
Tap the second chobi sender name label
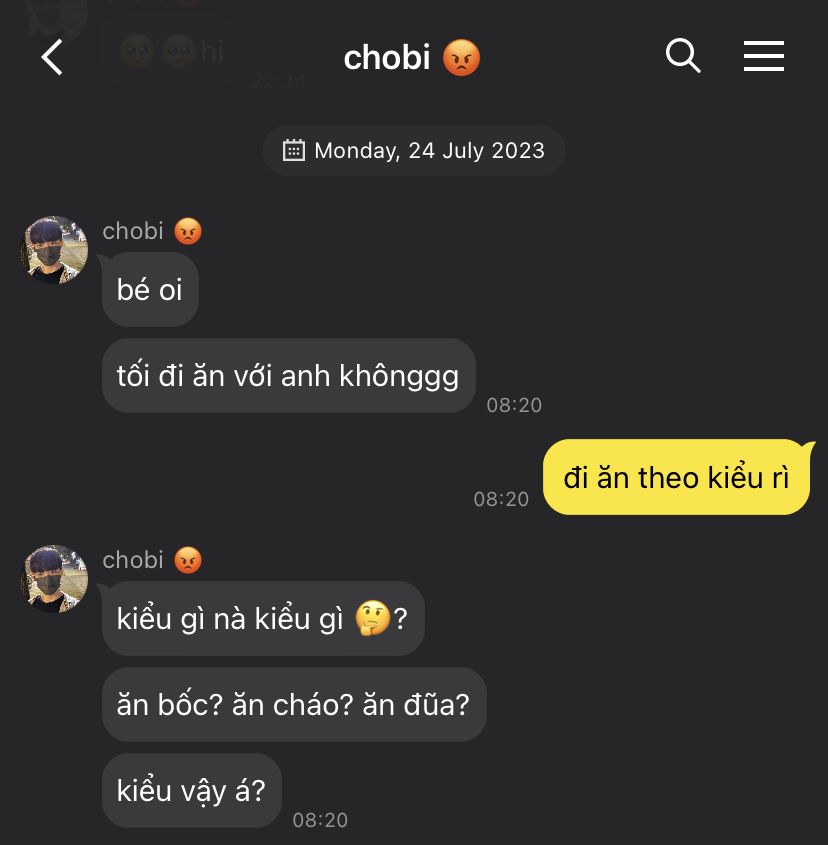point(133,560)
